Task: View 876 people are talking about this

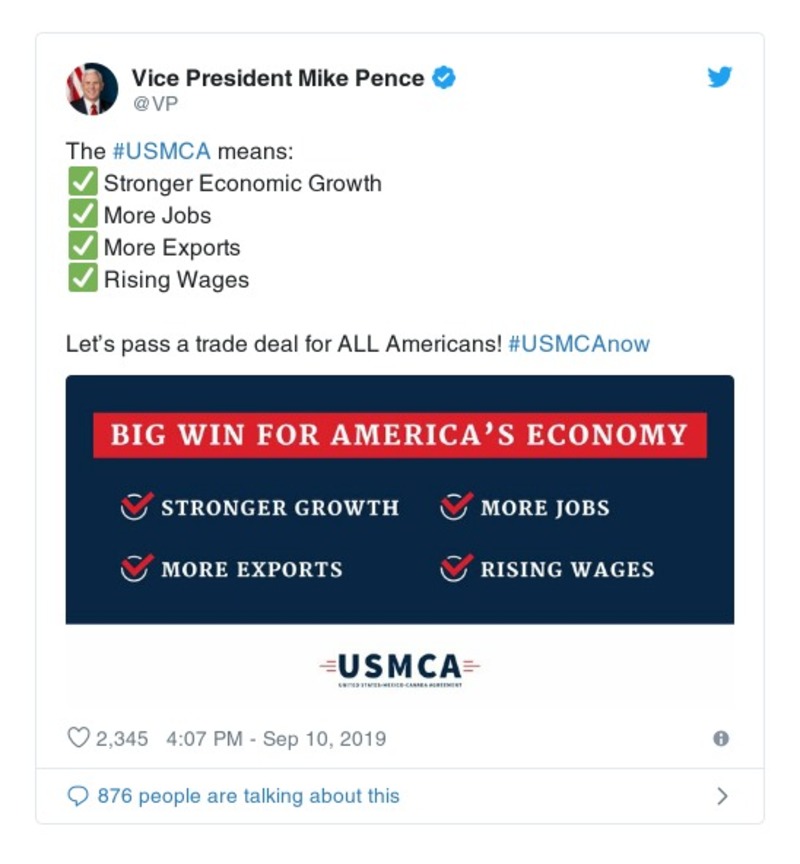Action: (x=248, y=796)
